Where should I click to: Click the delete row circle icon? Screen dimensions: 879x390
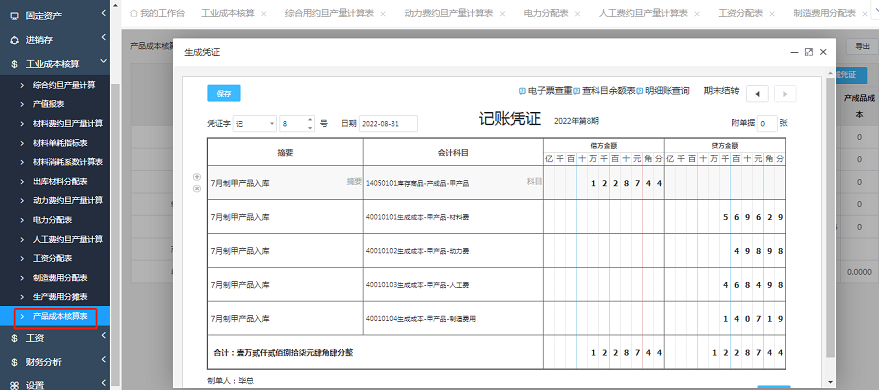click(x=197, y=188)
